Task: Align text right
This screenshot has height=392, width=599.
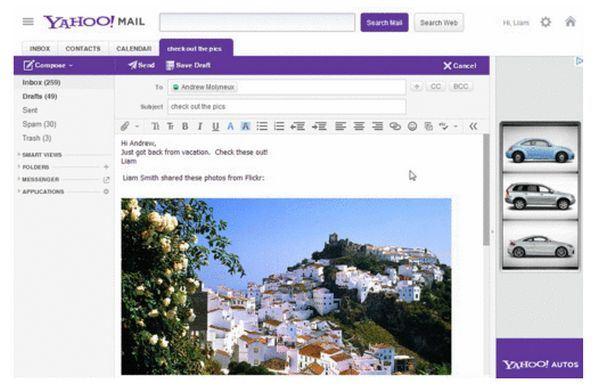Action: (377, 126)
